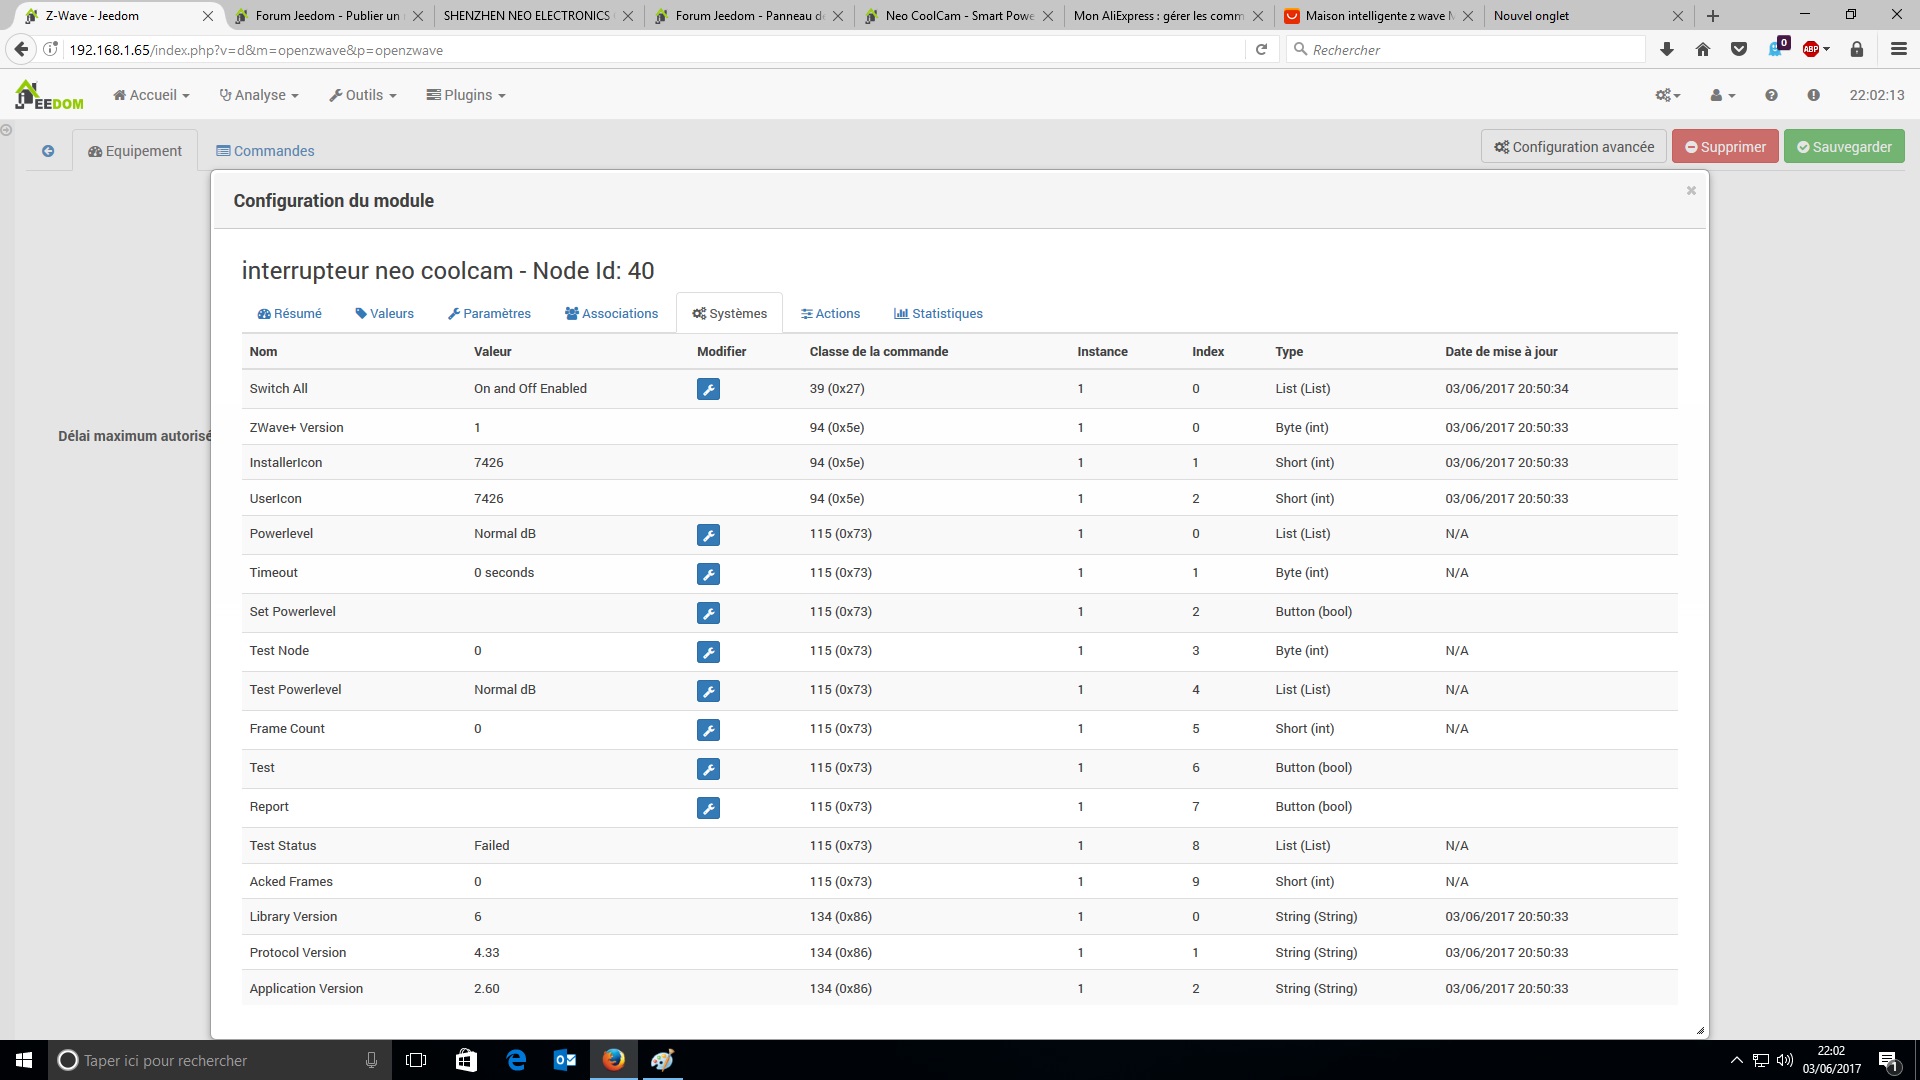
Task: Close the Configuration du module dialog
Action: pos(1691,190)
